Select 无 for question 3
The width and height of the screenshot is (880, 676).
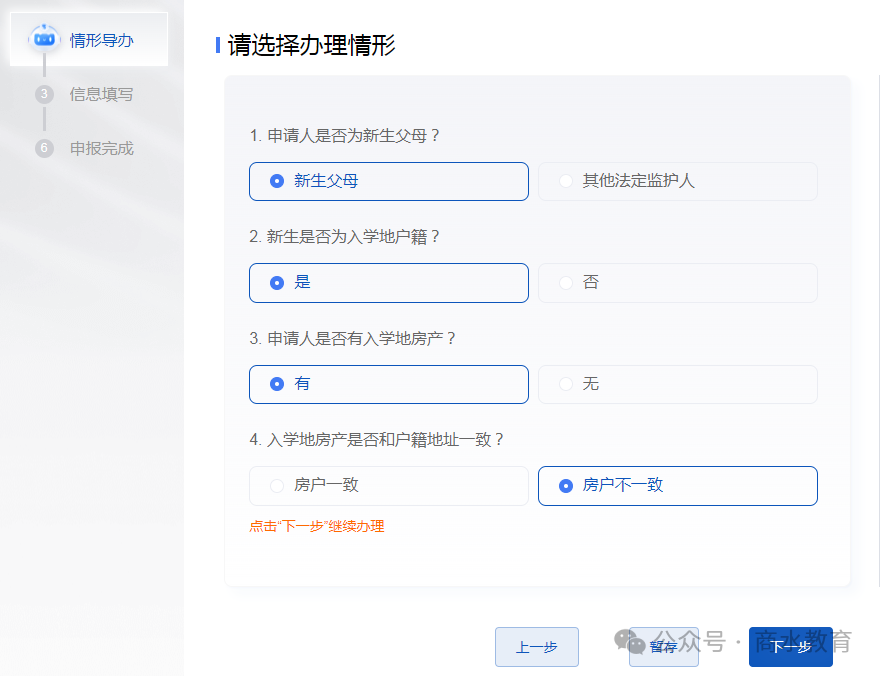677,384
